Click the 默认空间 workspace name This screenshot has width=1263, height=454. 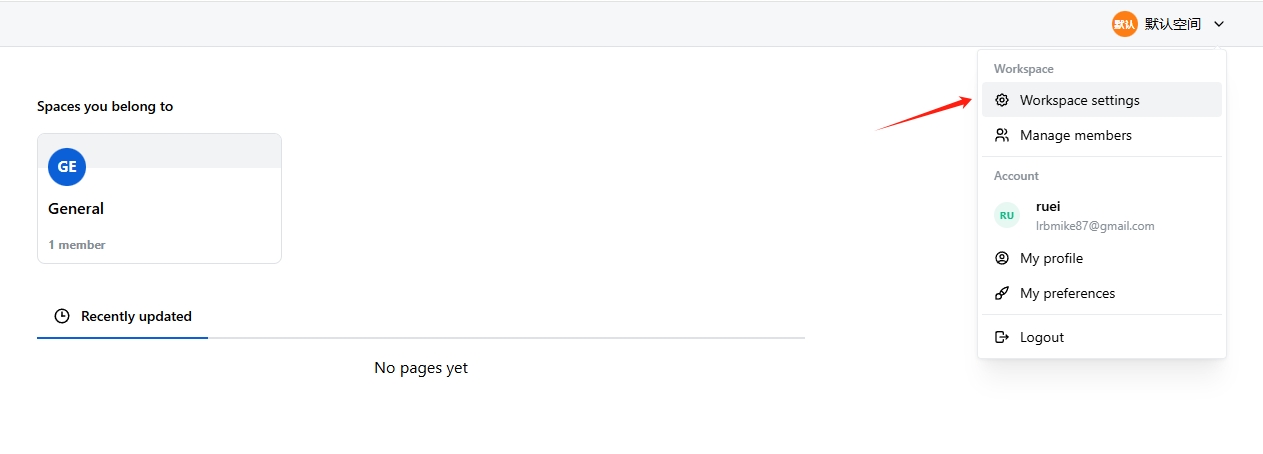pos(1172,24)
